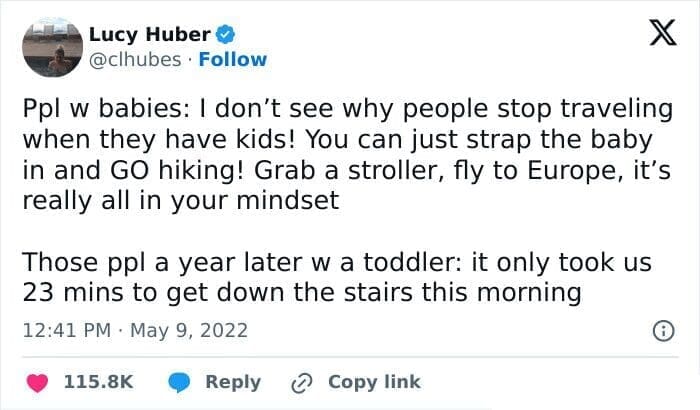Click the blue verified badge
The image size is (700, 410).
[x=227, y=34]
